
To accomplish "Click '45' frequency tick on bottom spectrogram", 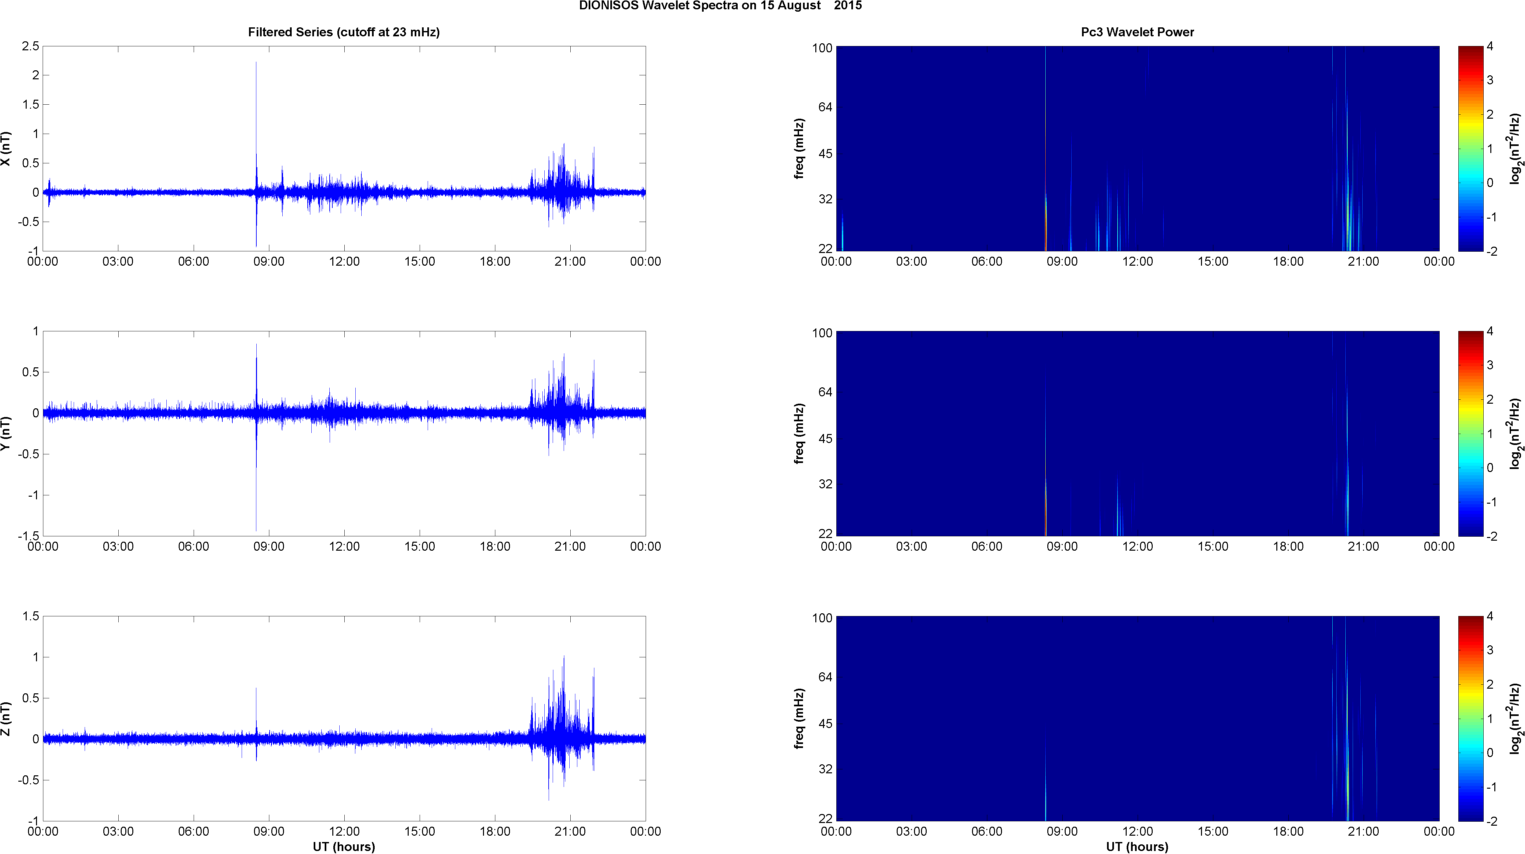I will point(825,724).
